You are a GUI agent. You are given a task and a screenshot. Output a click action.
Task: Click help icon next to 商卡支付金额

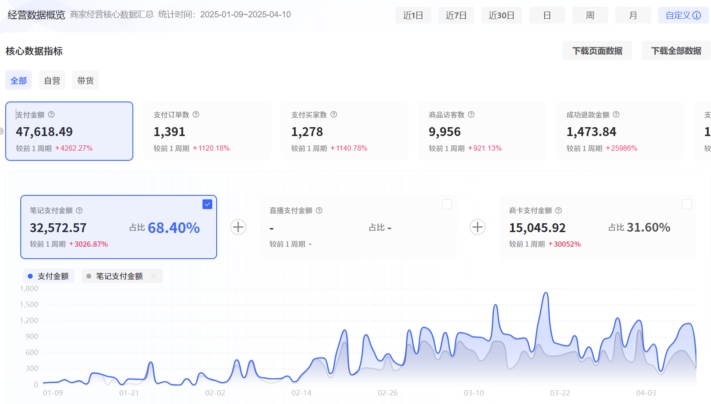point(559,210)
